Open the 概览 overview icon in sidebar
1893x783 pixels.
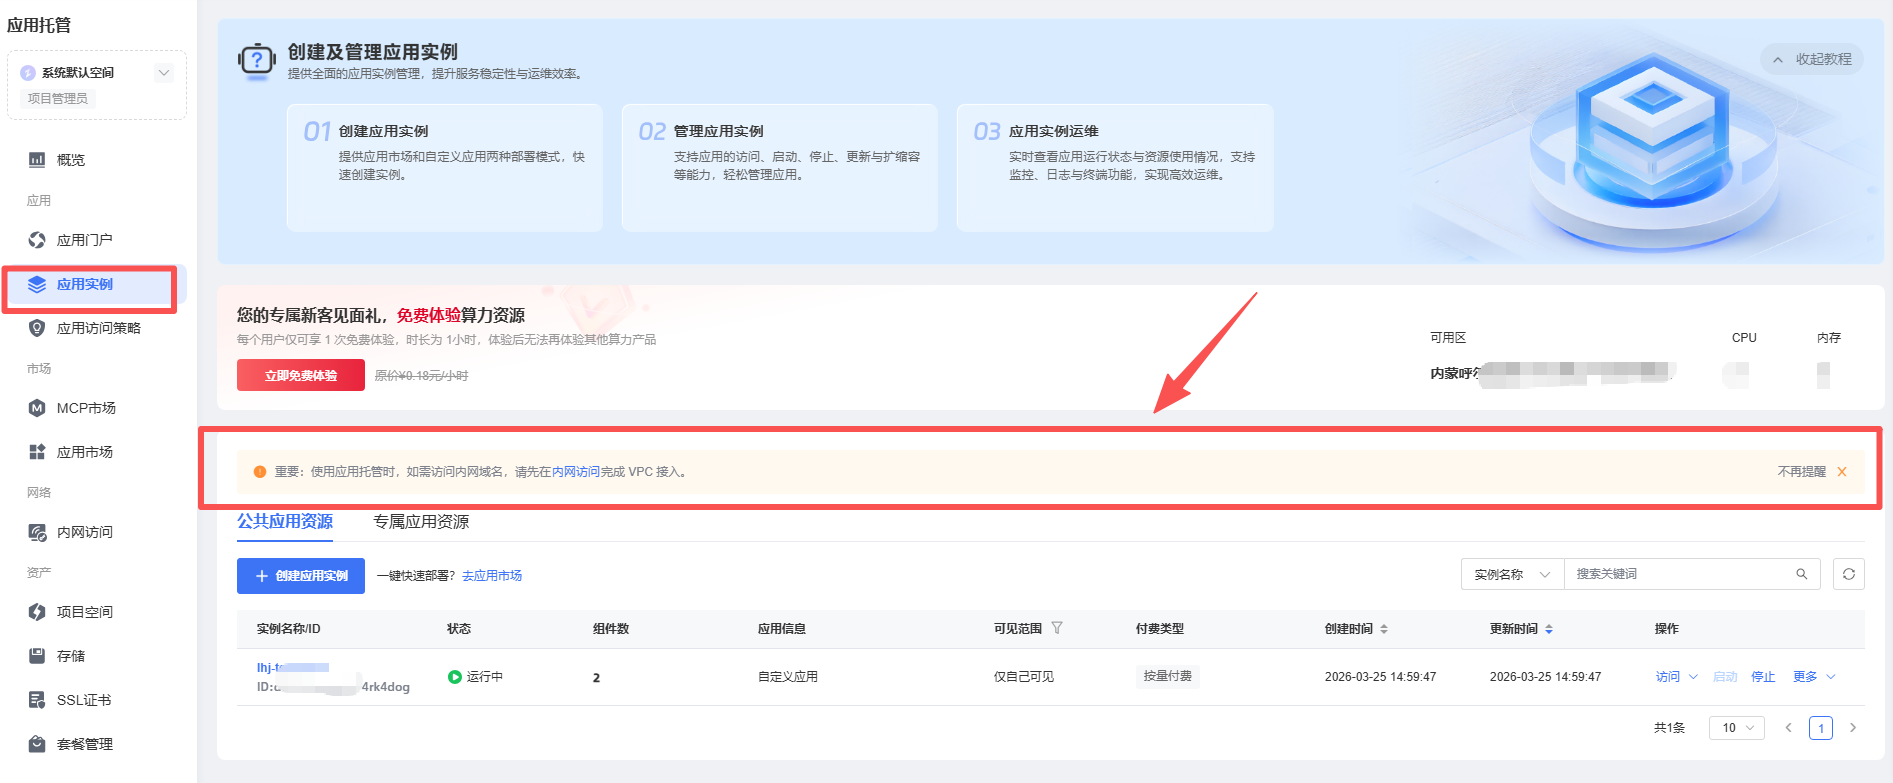[x=37, y=159]
